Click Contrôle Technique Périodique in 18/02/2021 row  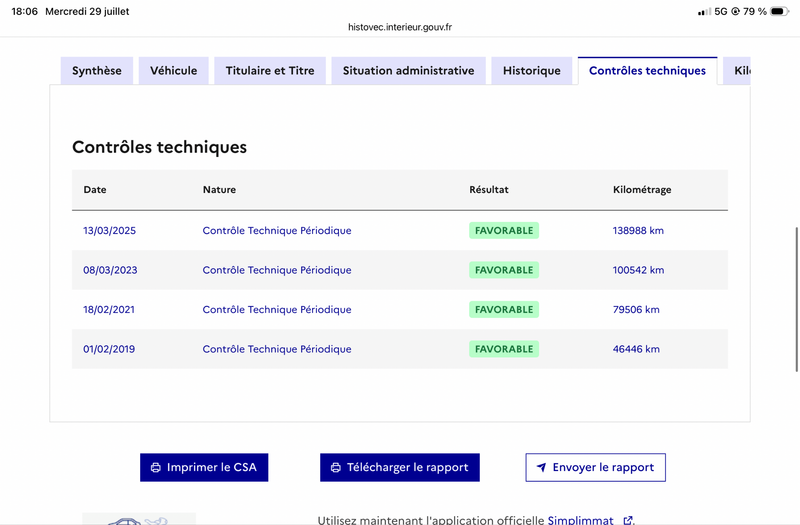277,310
